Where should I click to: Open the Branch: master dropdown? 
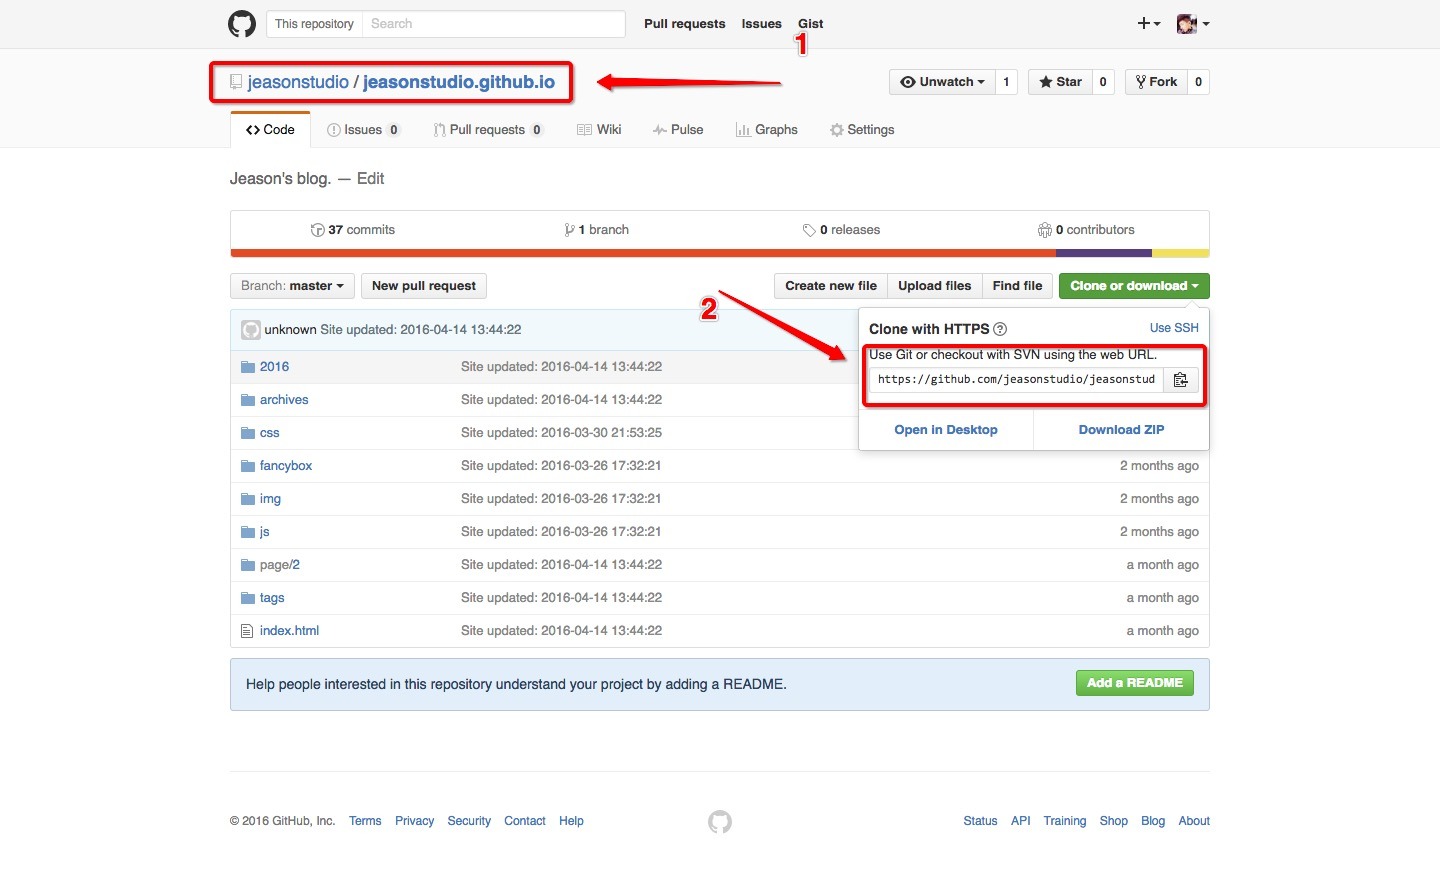pos(292,286)
